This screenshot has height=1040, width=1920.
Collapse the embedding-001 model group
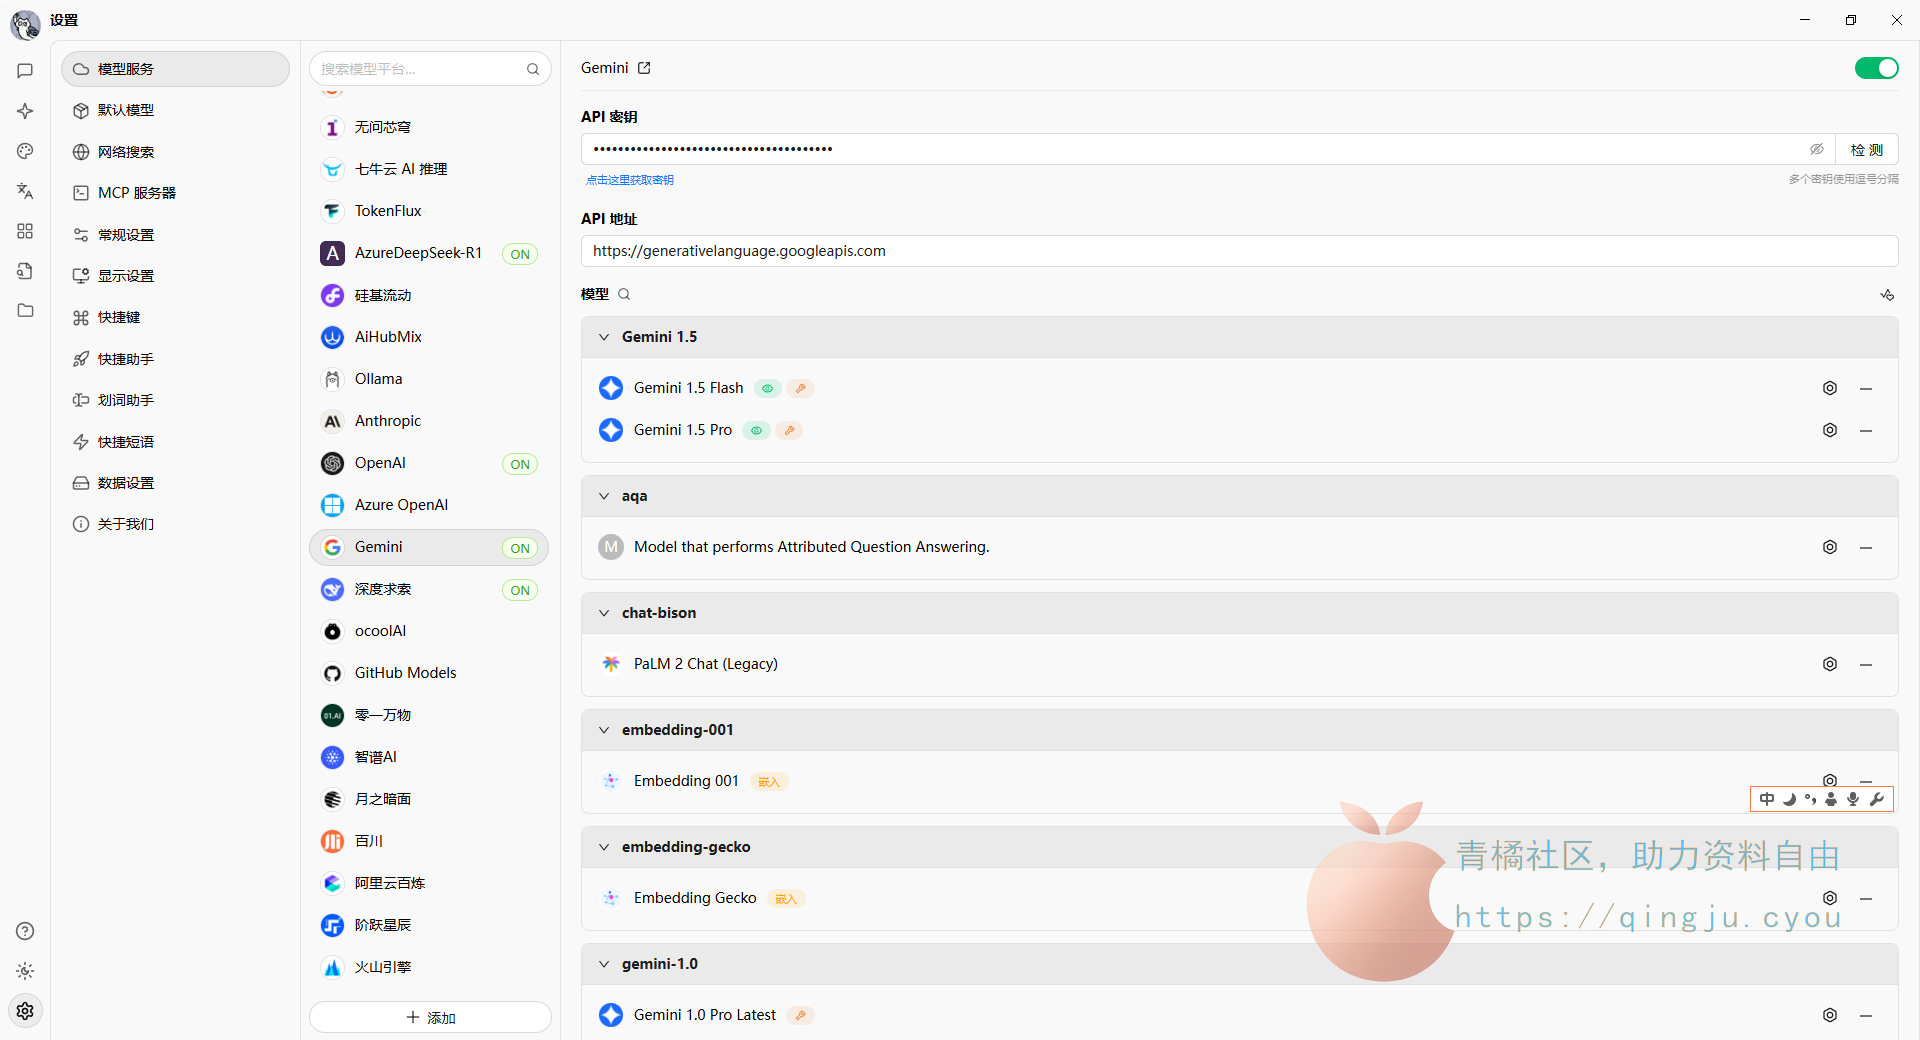pos(604,730)
